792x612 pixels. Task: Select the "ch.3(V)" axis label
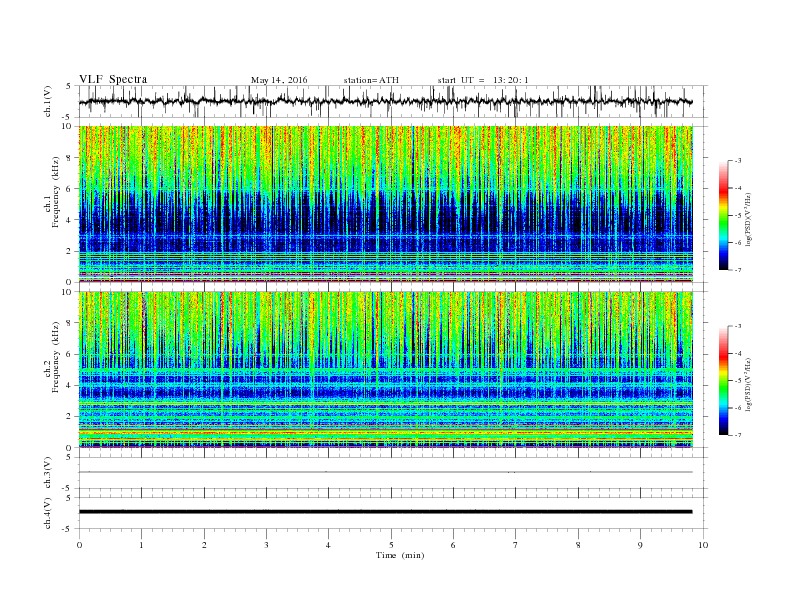(48, 473)
